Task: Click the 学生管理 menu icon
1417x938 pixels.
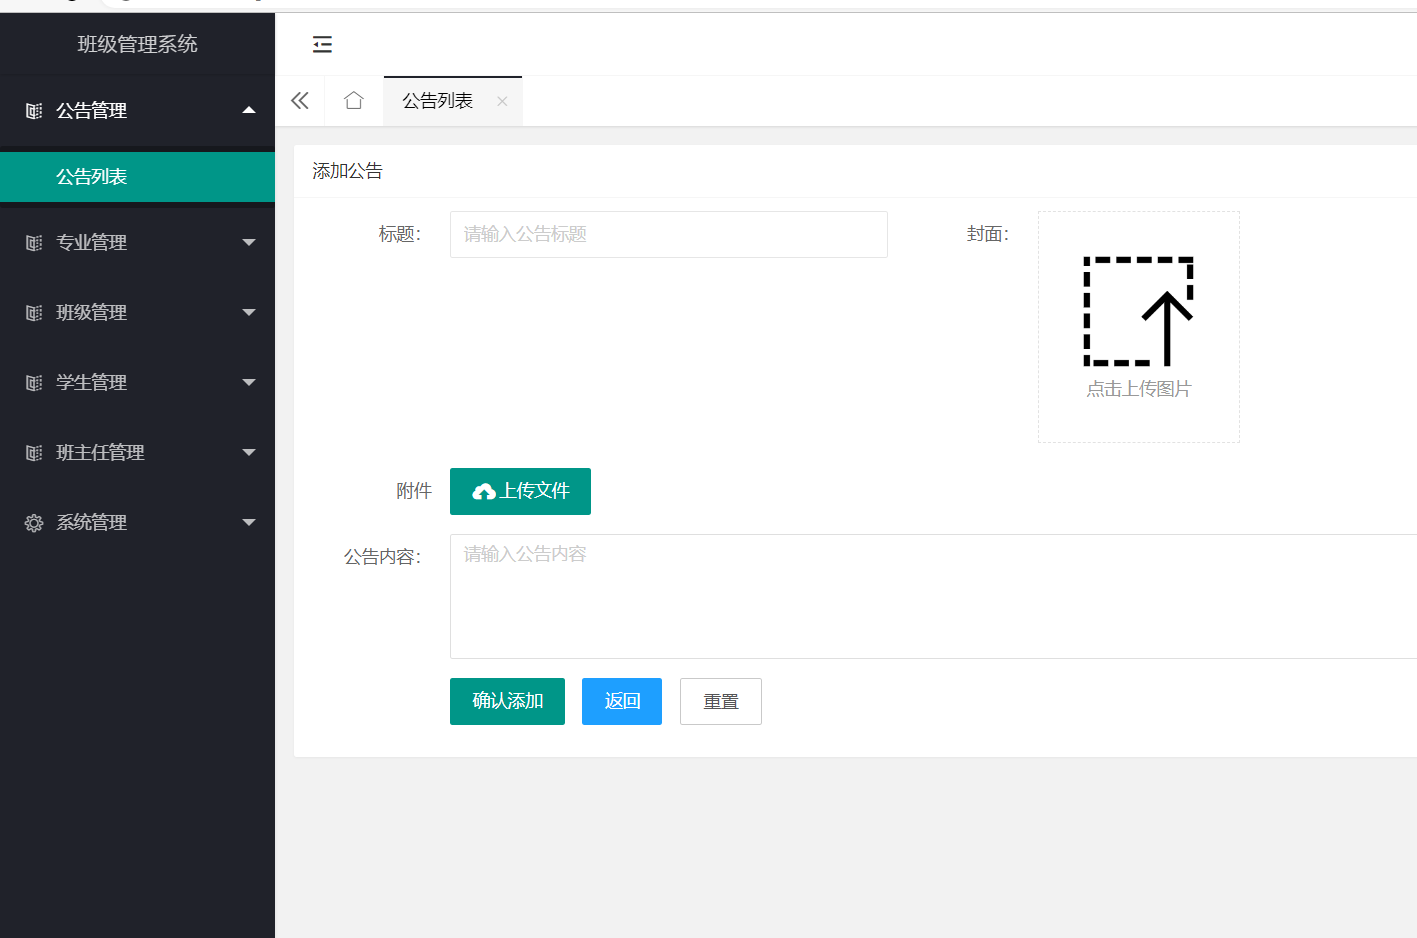Action: (x=34, y=383)
